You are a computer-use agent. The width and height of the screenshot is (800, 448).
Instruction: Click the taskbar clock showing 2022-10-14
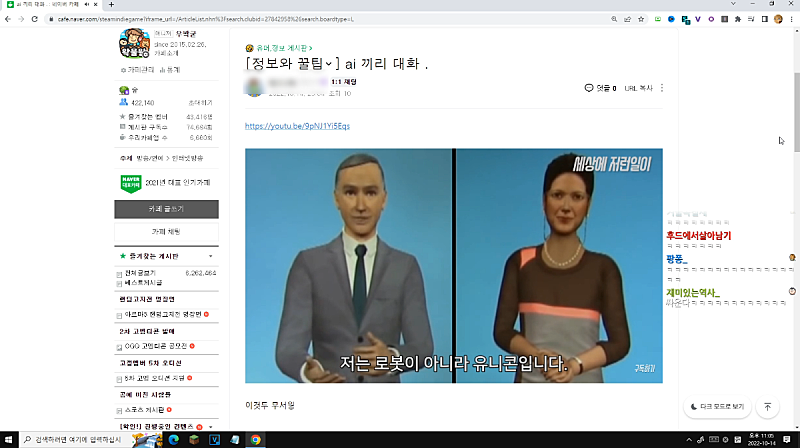761,439
